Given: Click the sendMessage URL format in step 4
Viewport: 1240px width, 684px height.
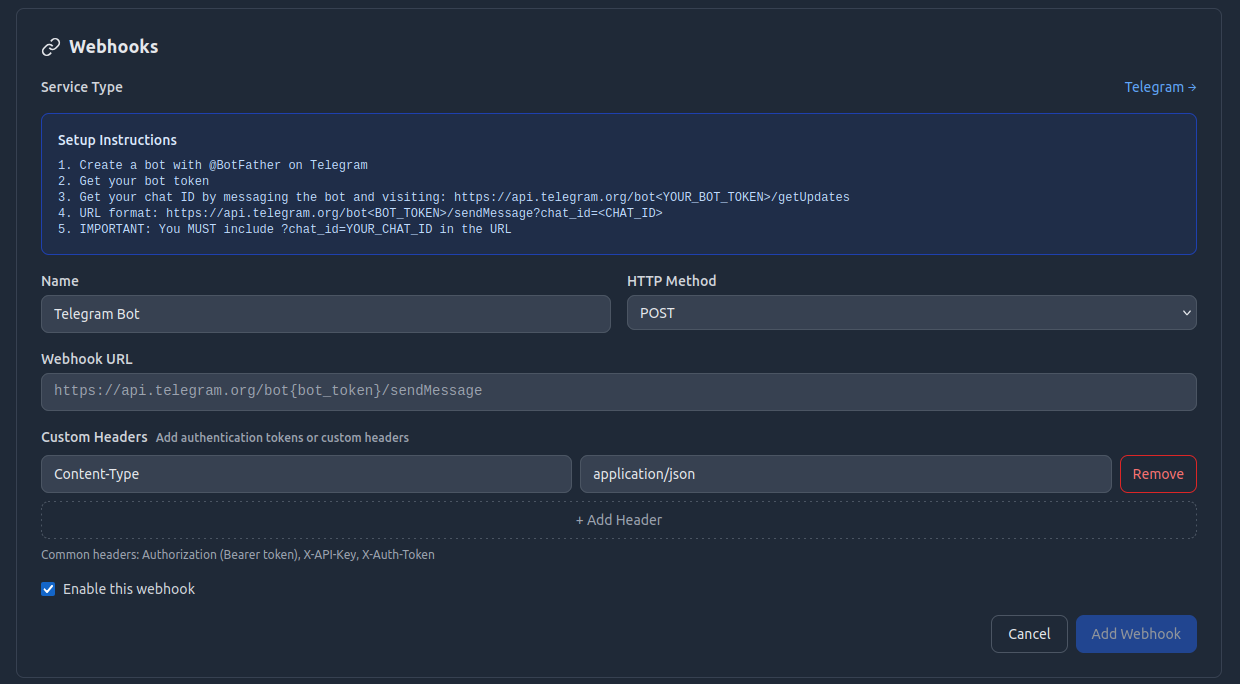Looking at the screenshot, I should (414, 214).
